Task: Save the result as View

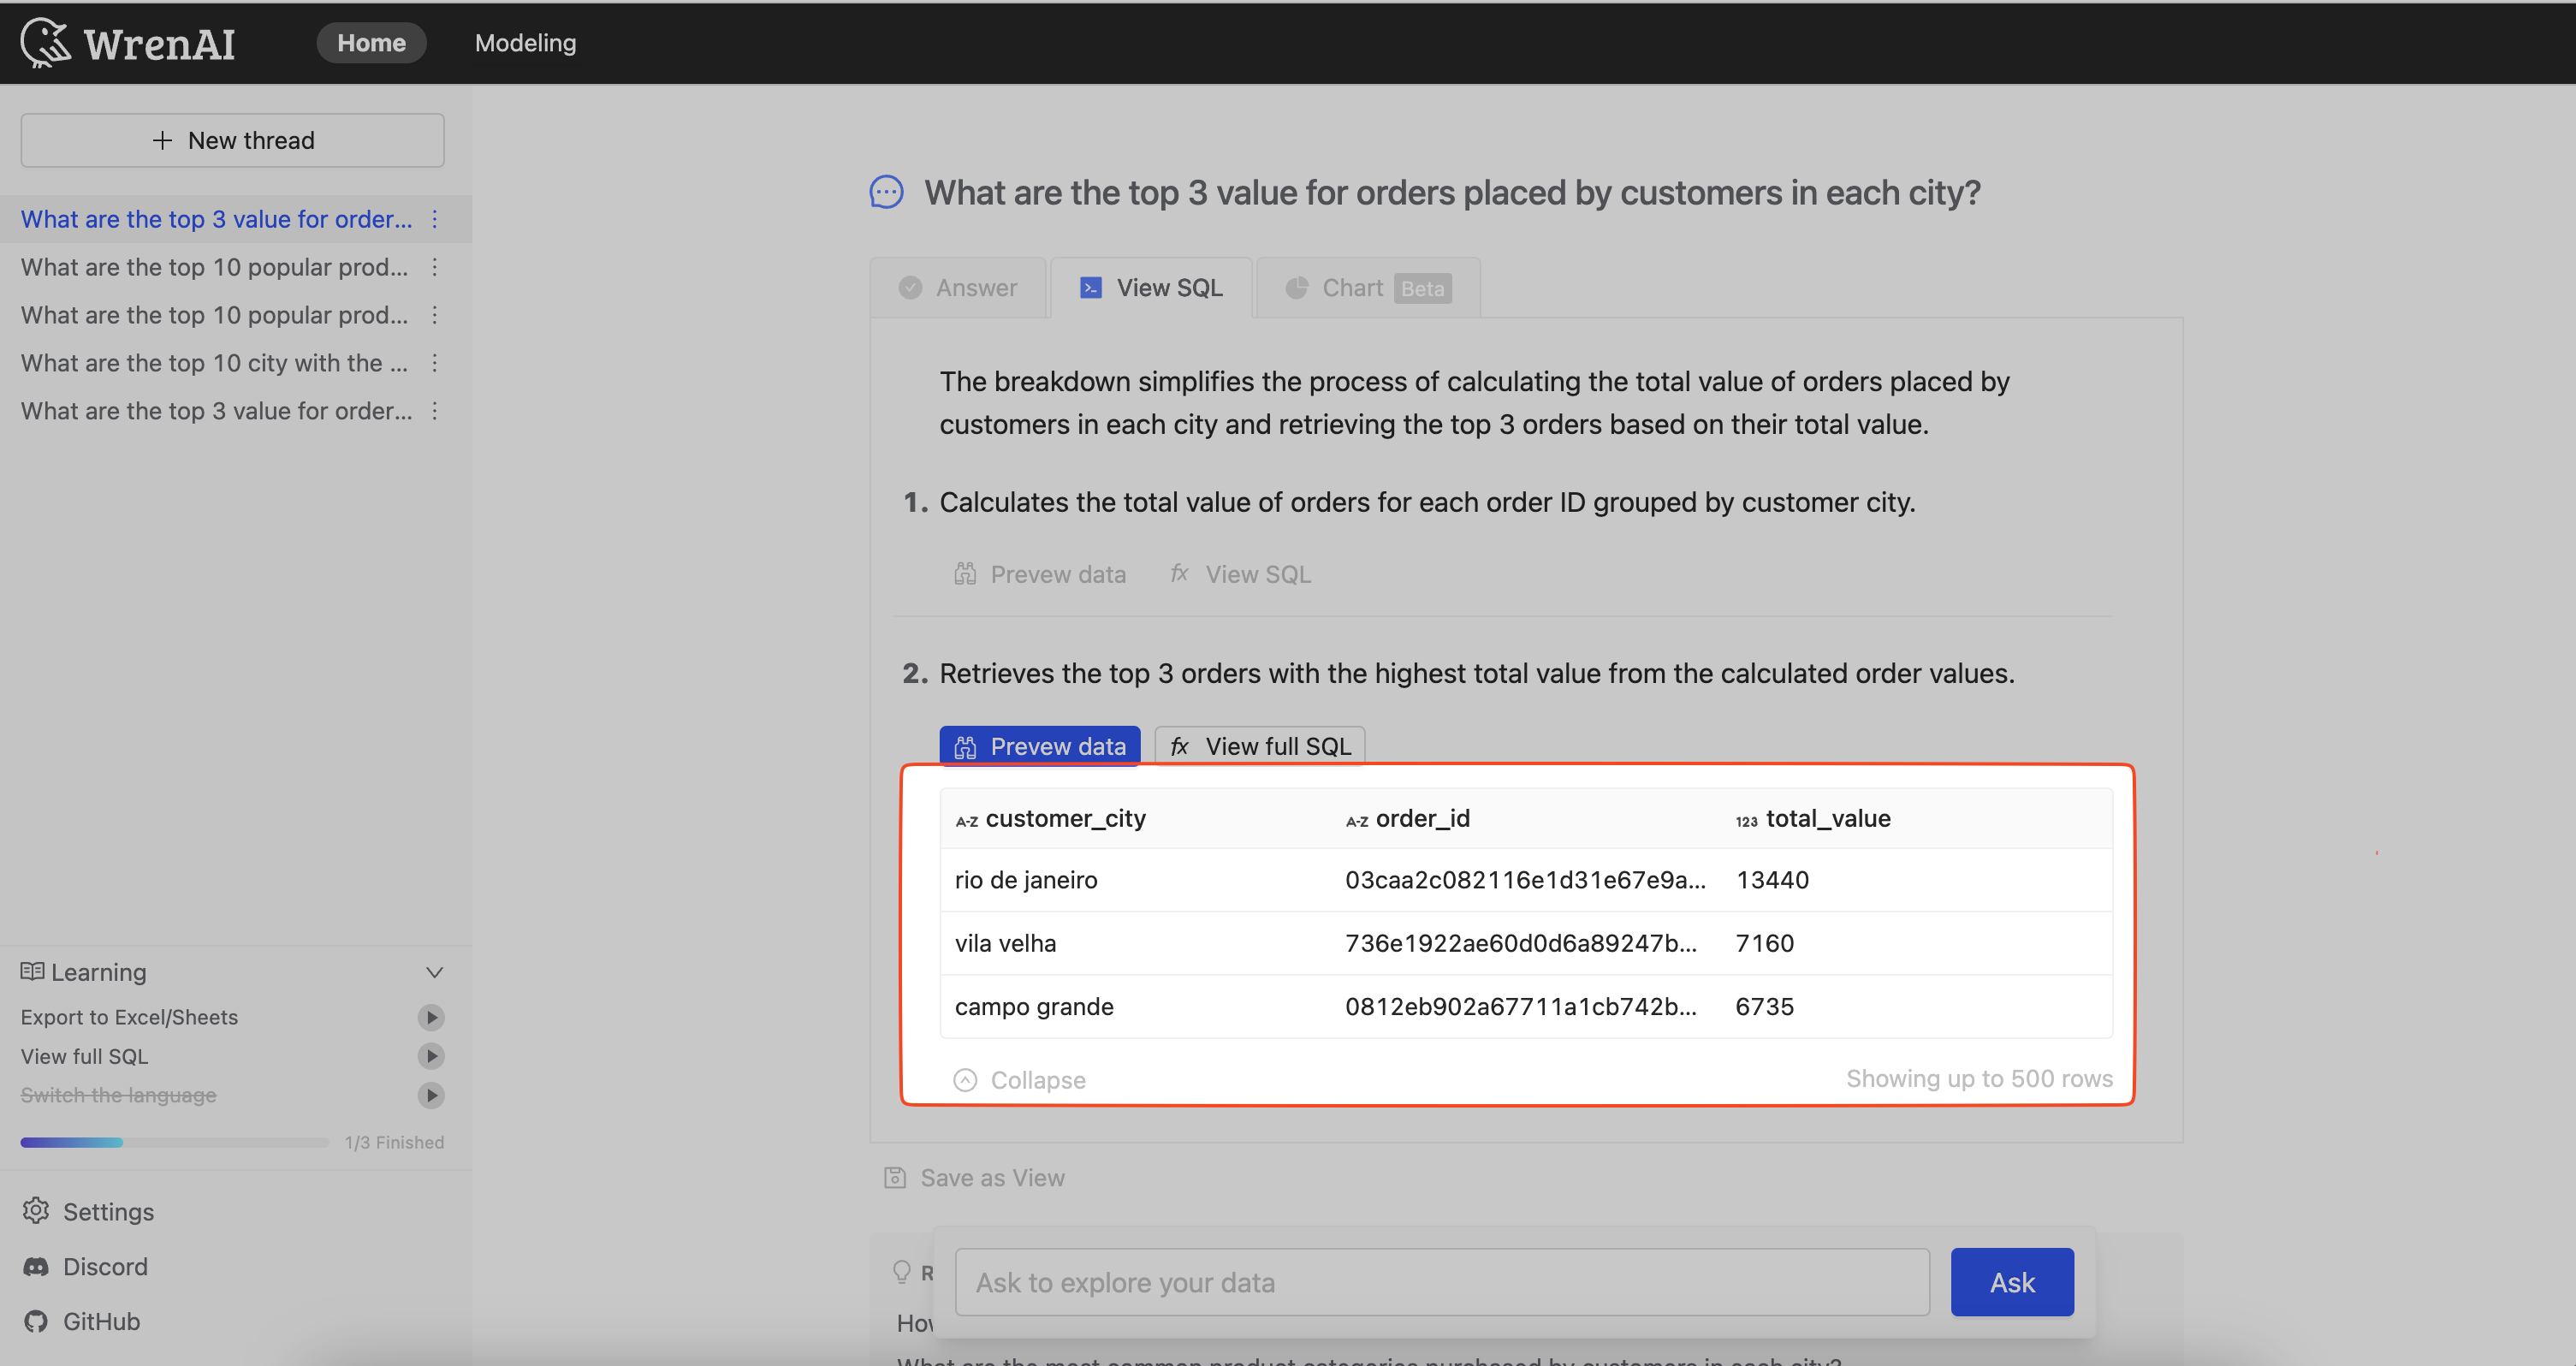Action: (x=975, y=1178)
